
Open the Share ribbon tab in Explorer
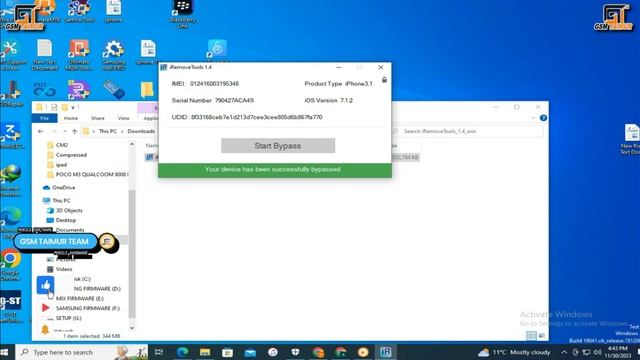pyautogui.click(x=98, y=118)
